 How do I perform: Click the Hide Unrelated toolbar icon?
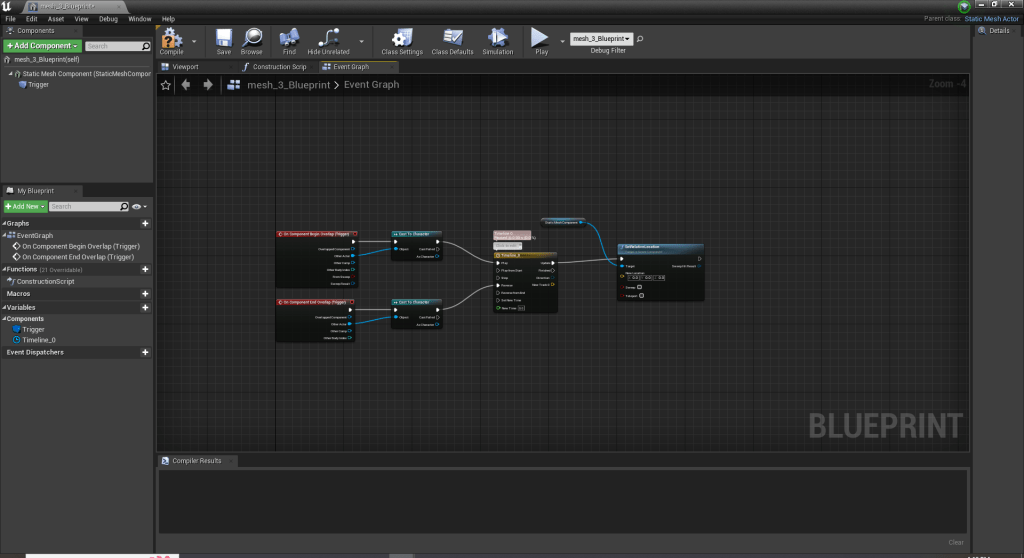pos(328,39)
